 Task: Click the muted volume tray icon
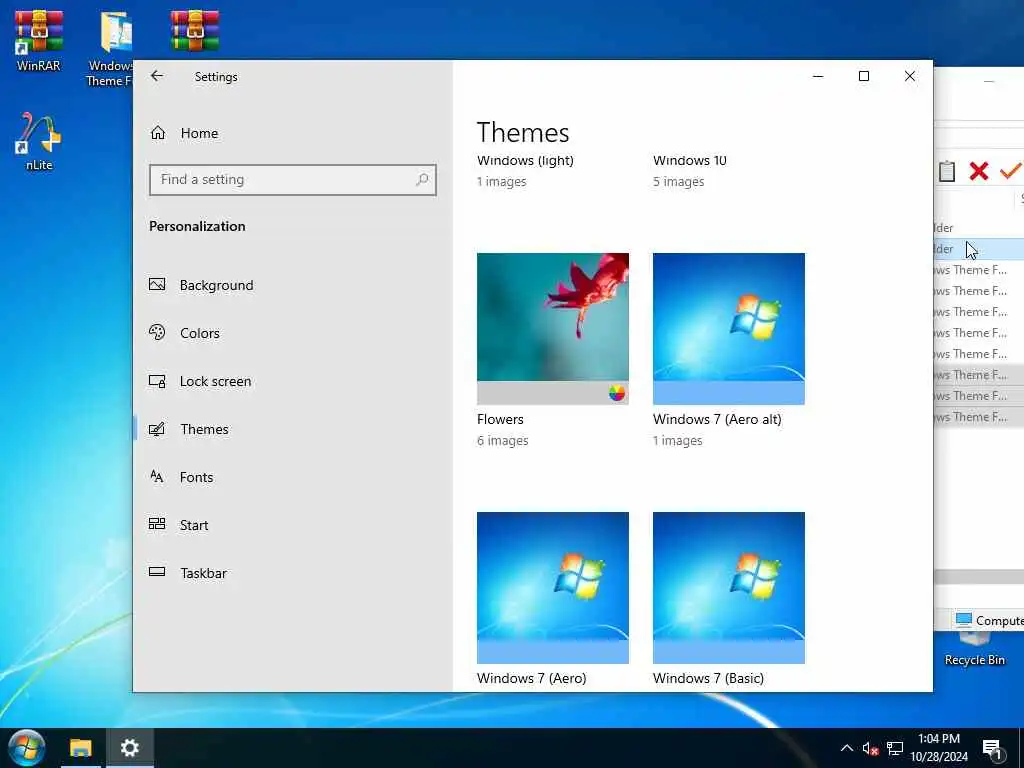click(871, 748)
